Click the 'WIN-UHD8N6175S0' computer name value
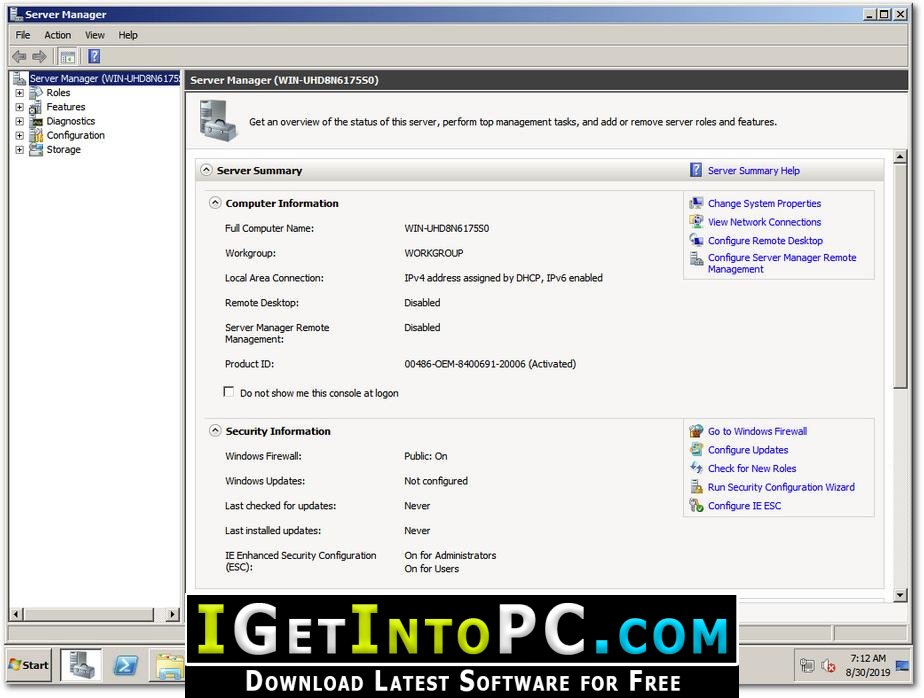This screenshot has height=698, width=924. point(447,228)
